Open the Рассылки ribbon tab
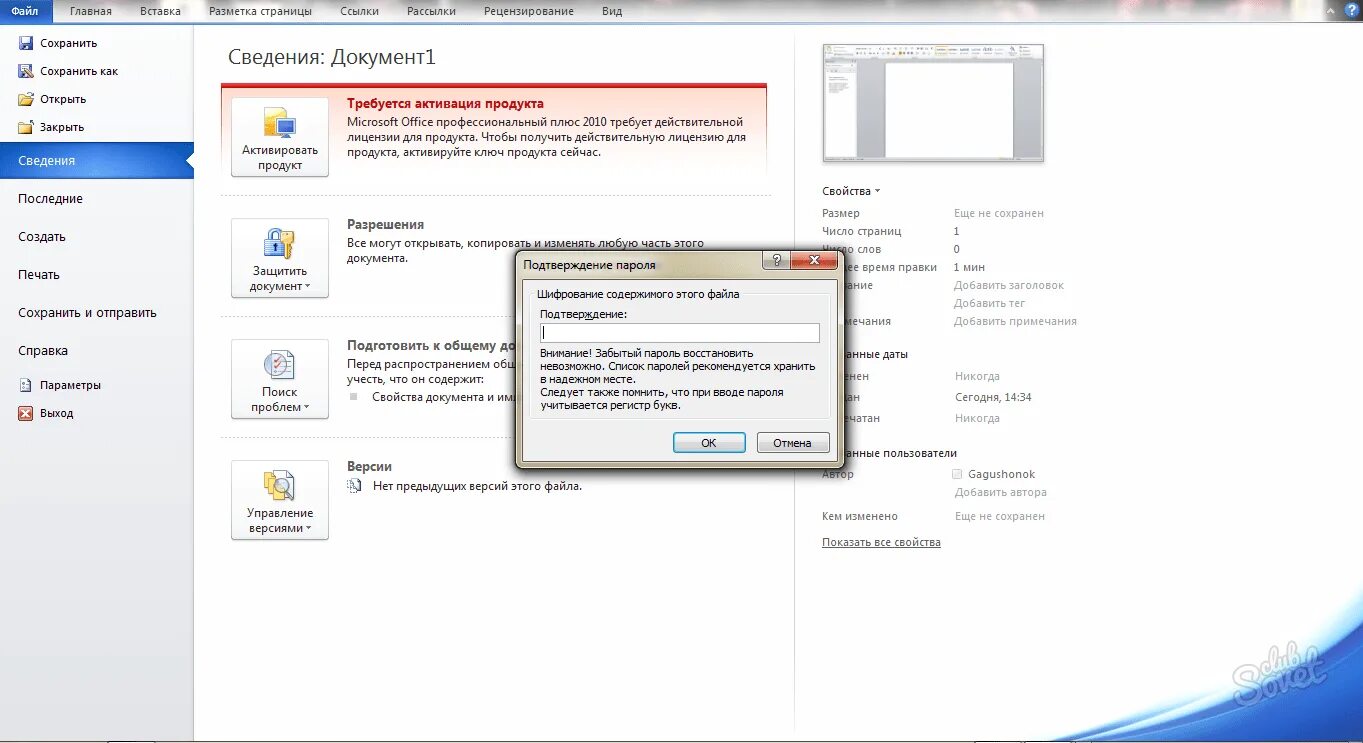Viewport: 1363px width, 743px height. pos(431,11)
